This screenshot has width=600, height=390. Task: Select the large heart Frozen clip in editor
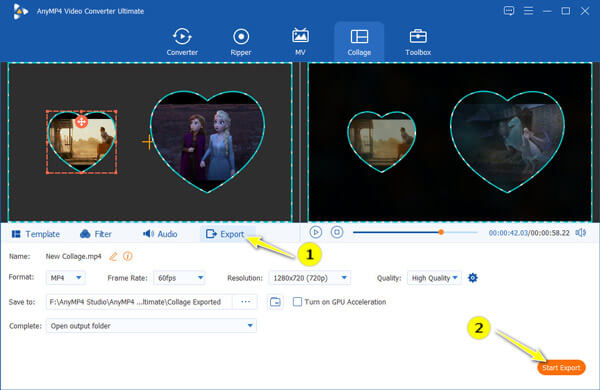point(207,142)
